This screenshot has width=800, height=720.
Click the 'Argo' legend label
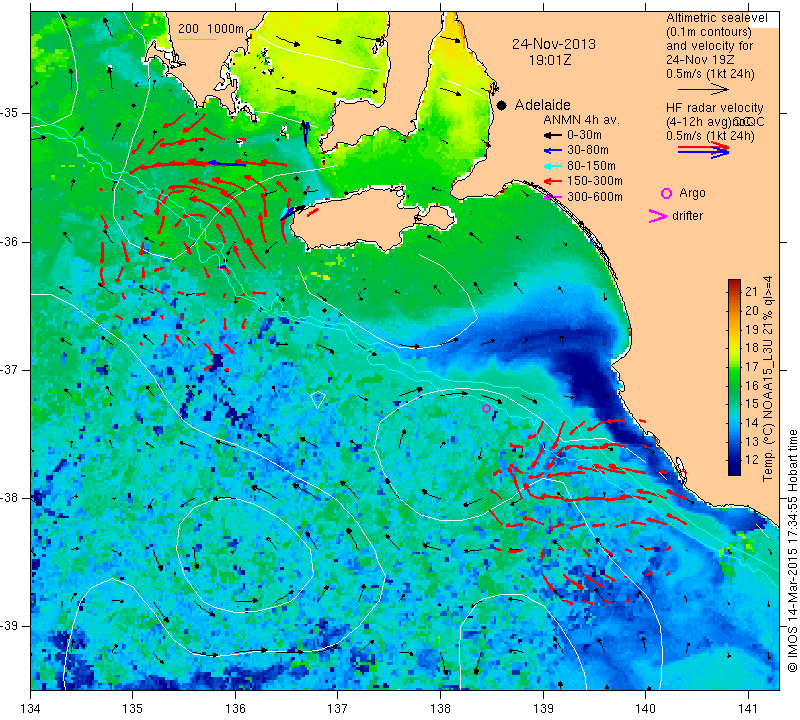pos(692,193)
